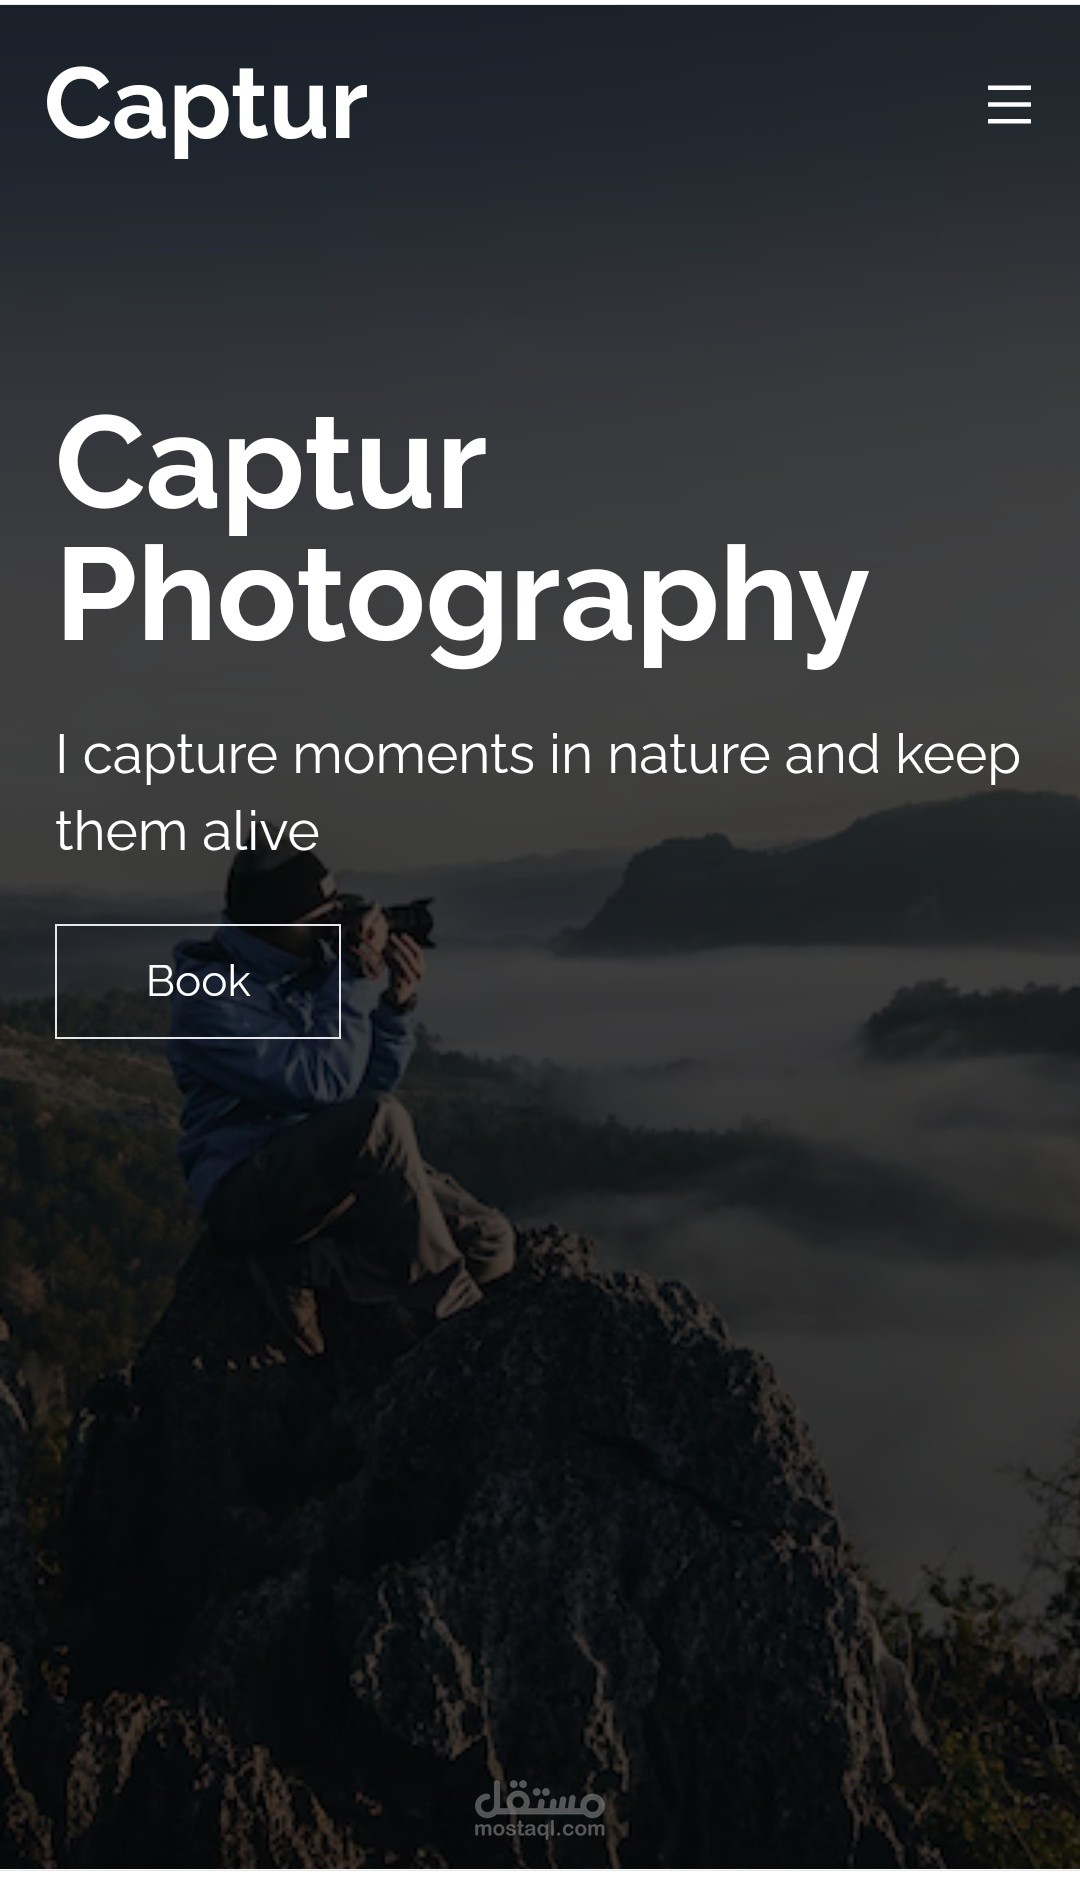The width and height of the screenshot is (1080, 1878).
Task: Click the small tree-covered hill in fog
Action: click(x=970, y=1020)
